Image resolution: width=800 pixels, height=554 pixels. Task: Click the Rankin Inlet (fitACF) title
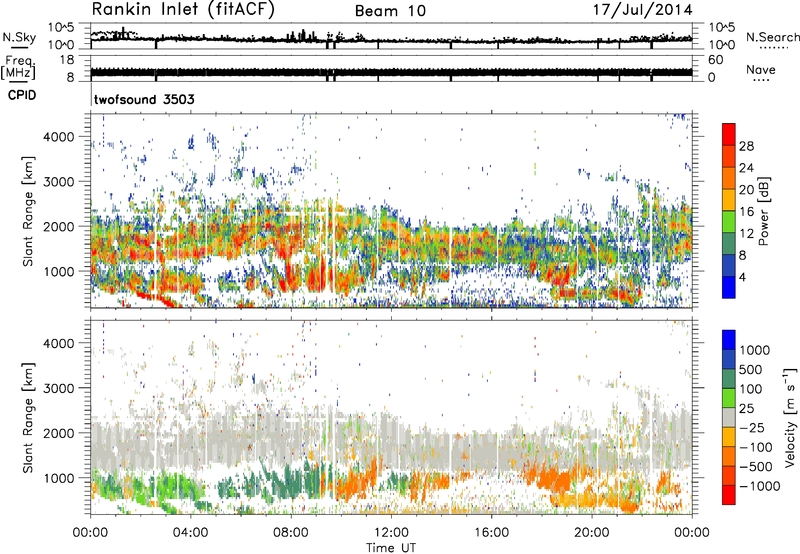click(x=183, y=9)
